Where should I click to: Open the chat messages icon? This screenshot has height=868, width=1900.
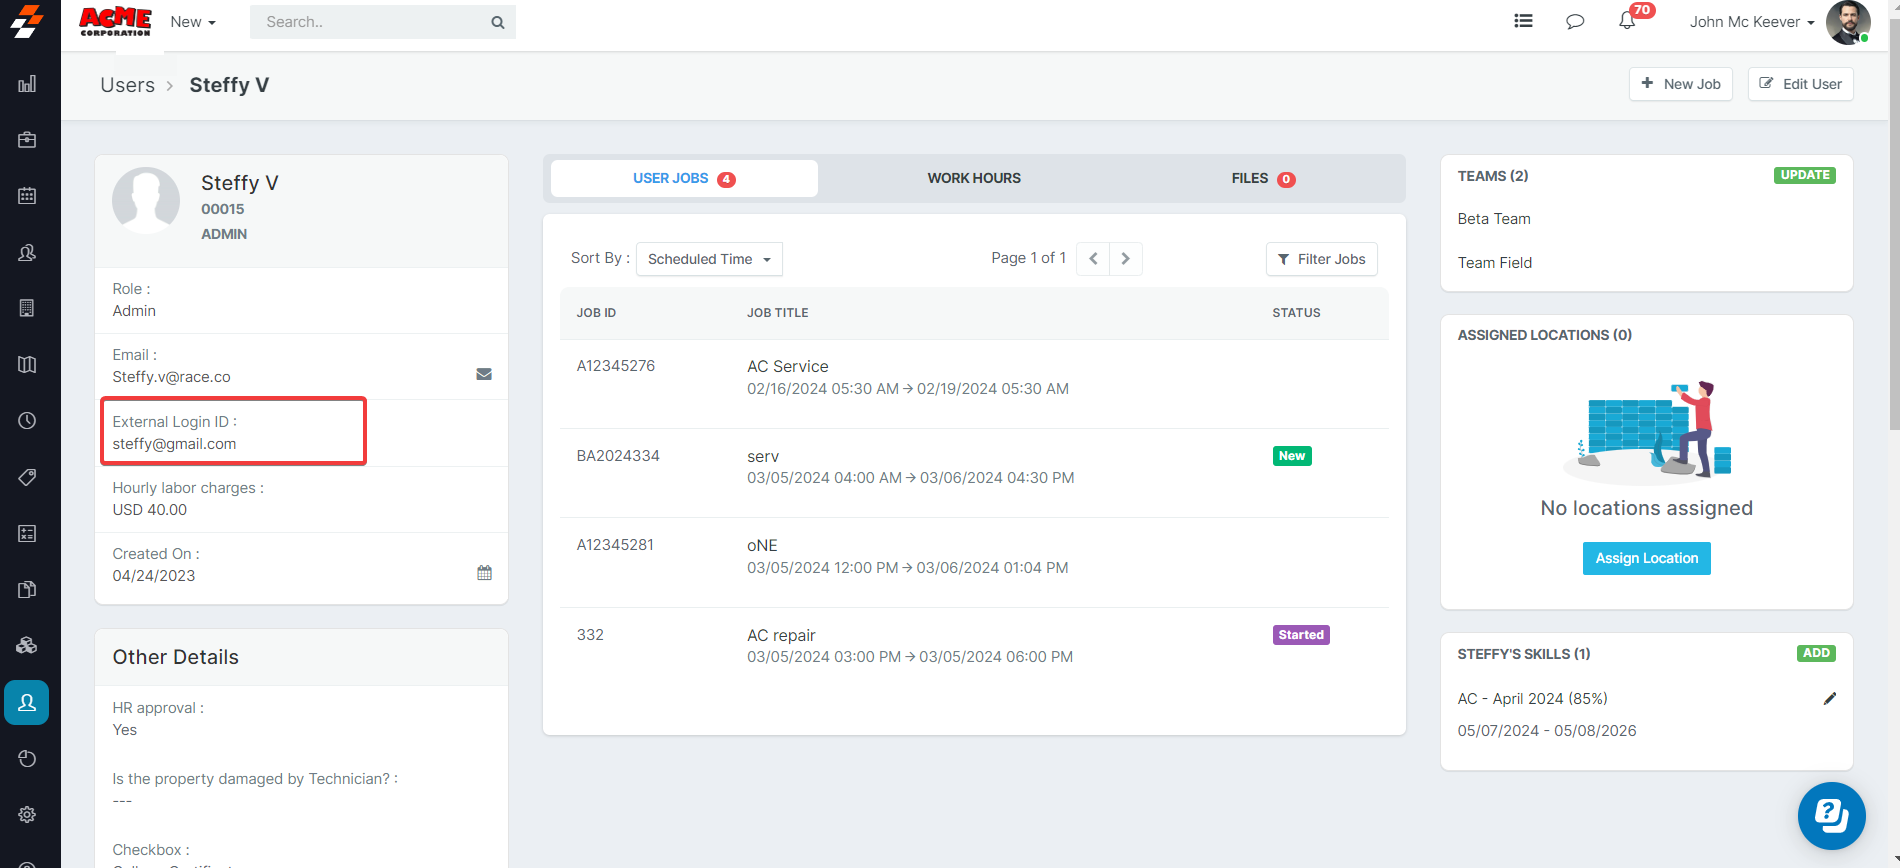pos(1575,21)
